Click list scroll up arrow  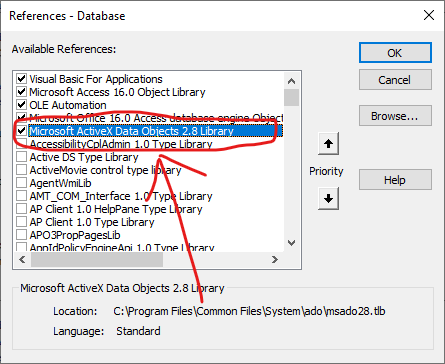[291, 81]
